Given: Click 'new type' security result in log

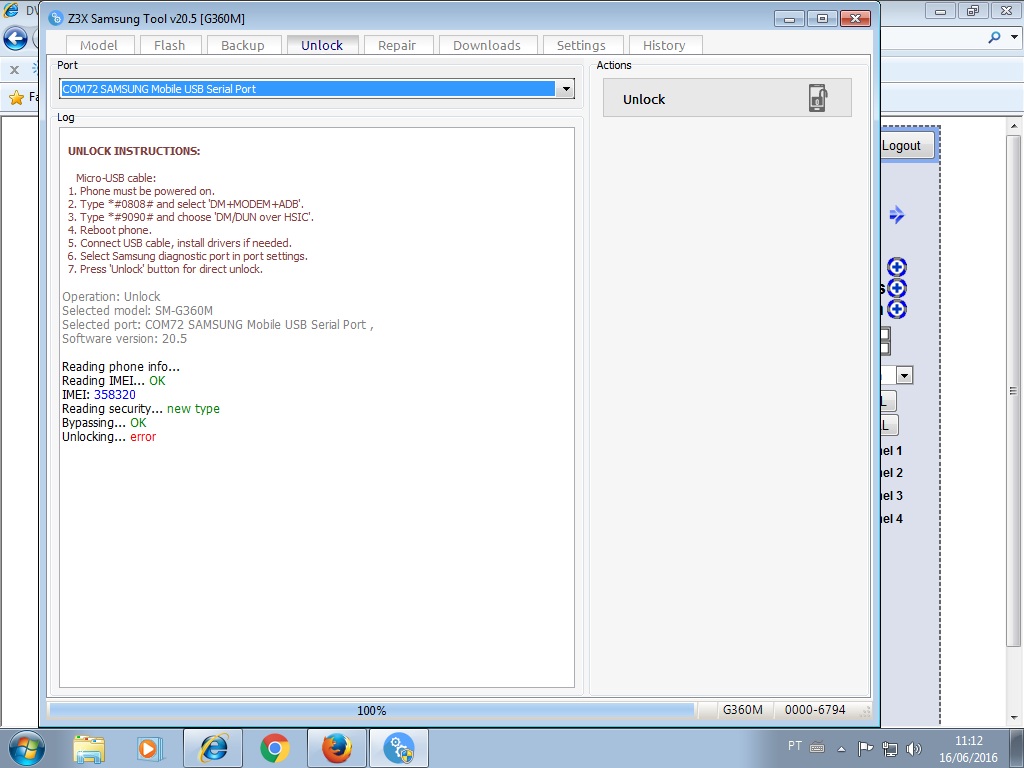Looking at the screenshot, I should point(193,409).
